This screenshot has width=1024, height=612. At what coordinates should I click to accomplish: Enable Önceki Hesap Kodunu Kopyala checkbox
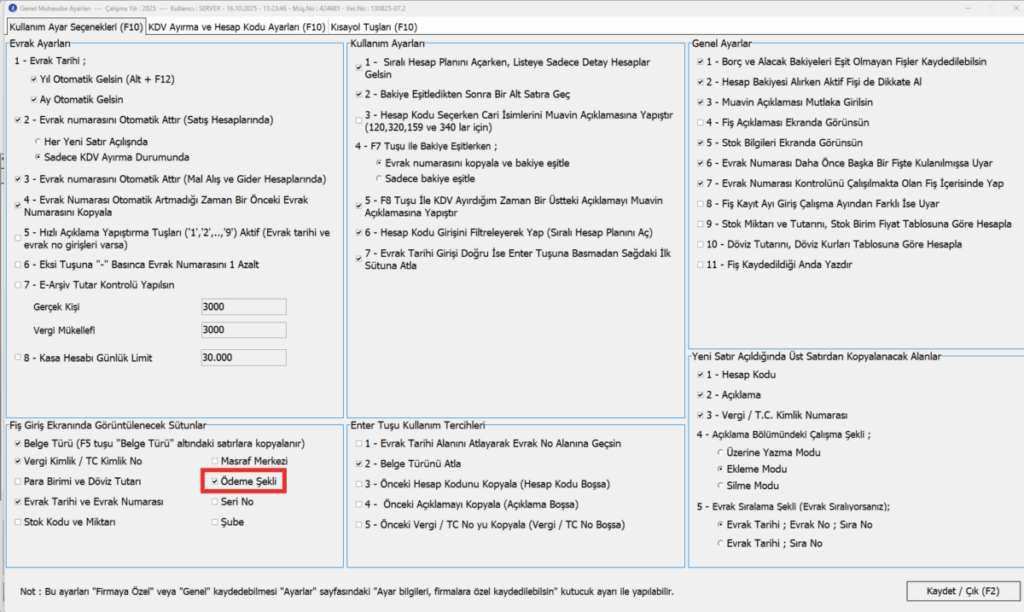coord(359,484)
